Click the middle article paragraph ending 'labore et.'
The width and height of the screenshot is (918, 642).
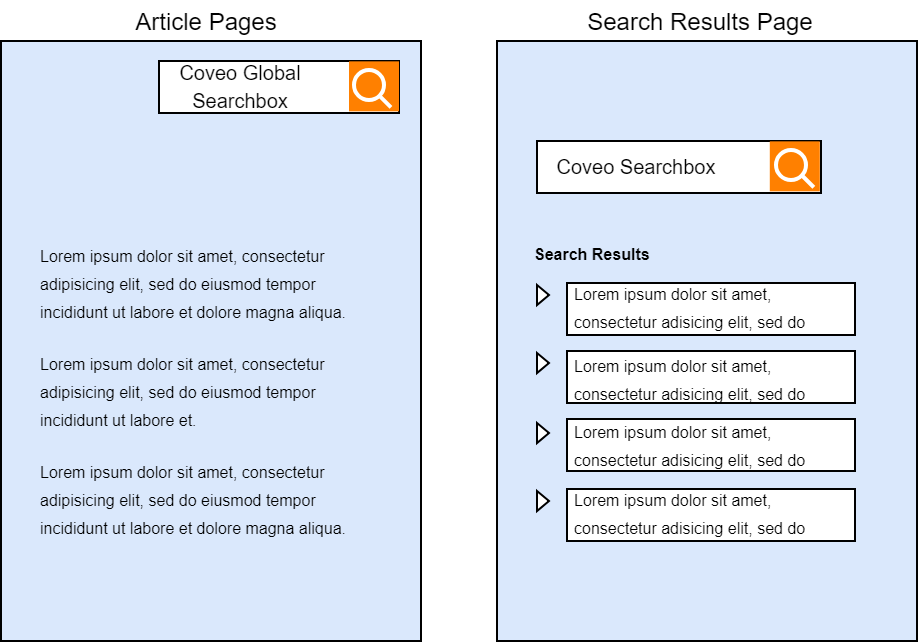pyautogui.click(x=182, y=392)
